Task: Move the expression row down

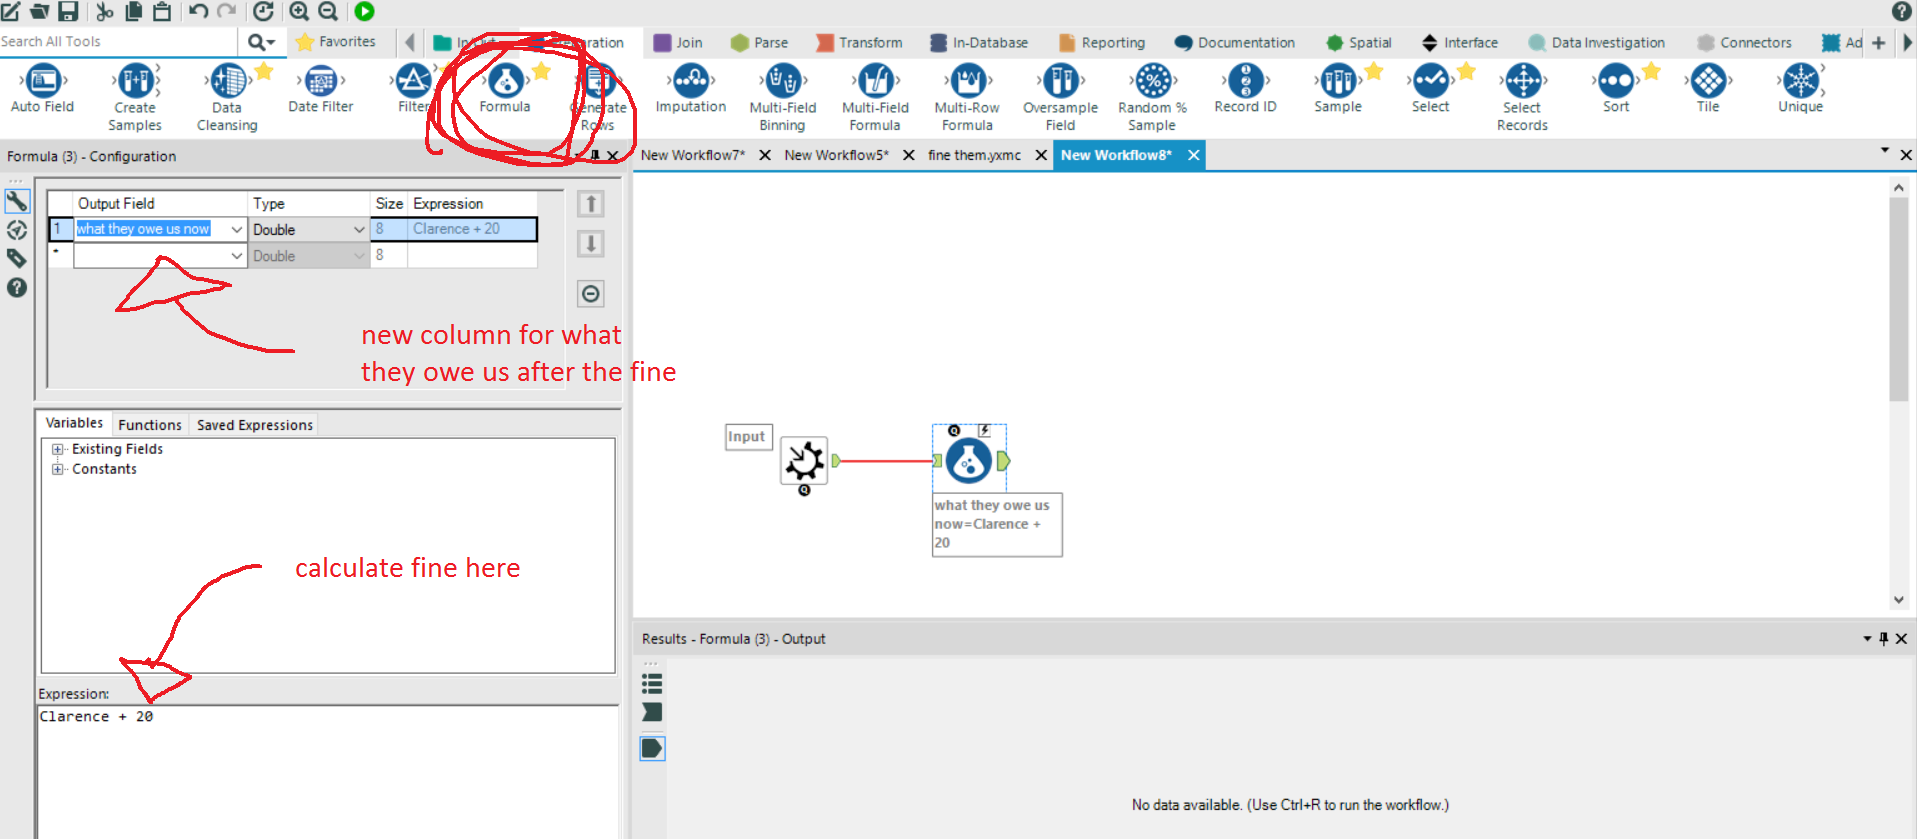Action: 591,244
